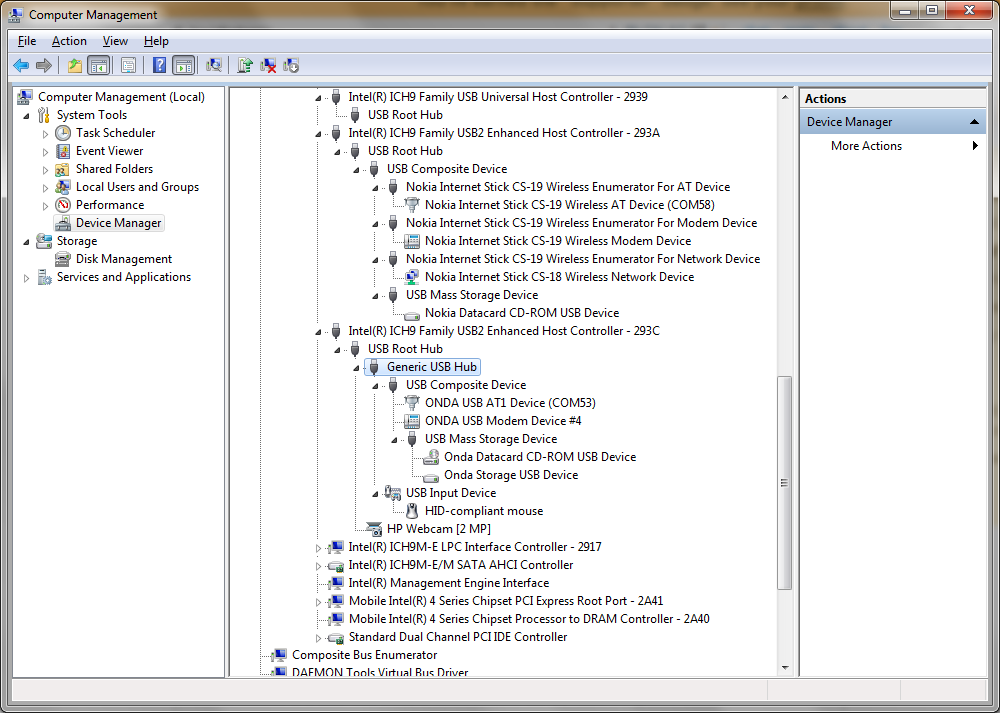Click the ONDA USB AT1 Device port icon
The image size is (1000, 713).
coord(412,403)
